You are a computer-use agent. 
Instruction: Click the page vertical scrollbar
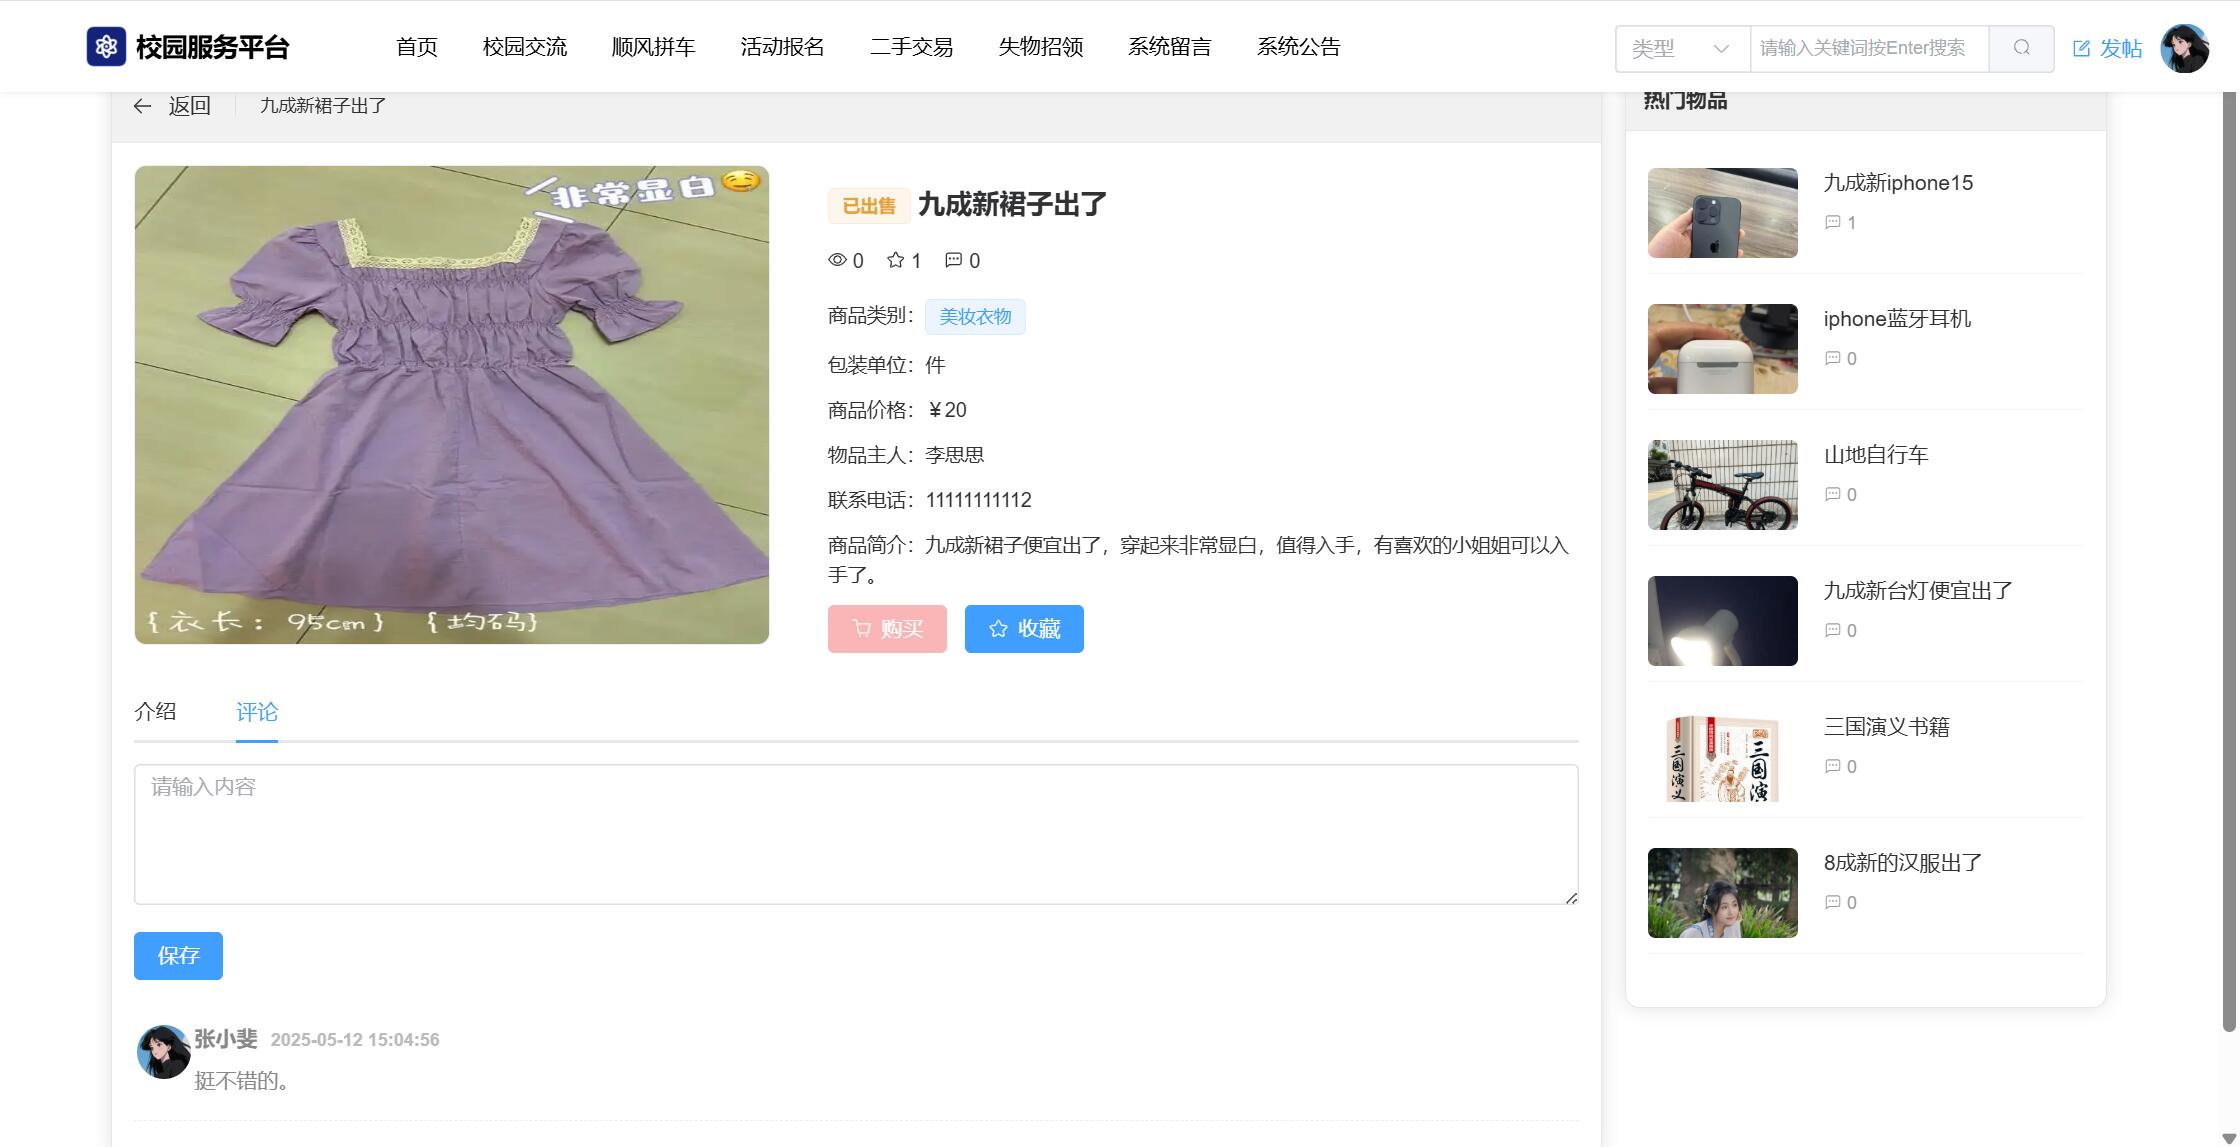click(2228, 560)
